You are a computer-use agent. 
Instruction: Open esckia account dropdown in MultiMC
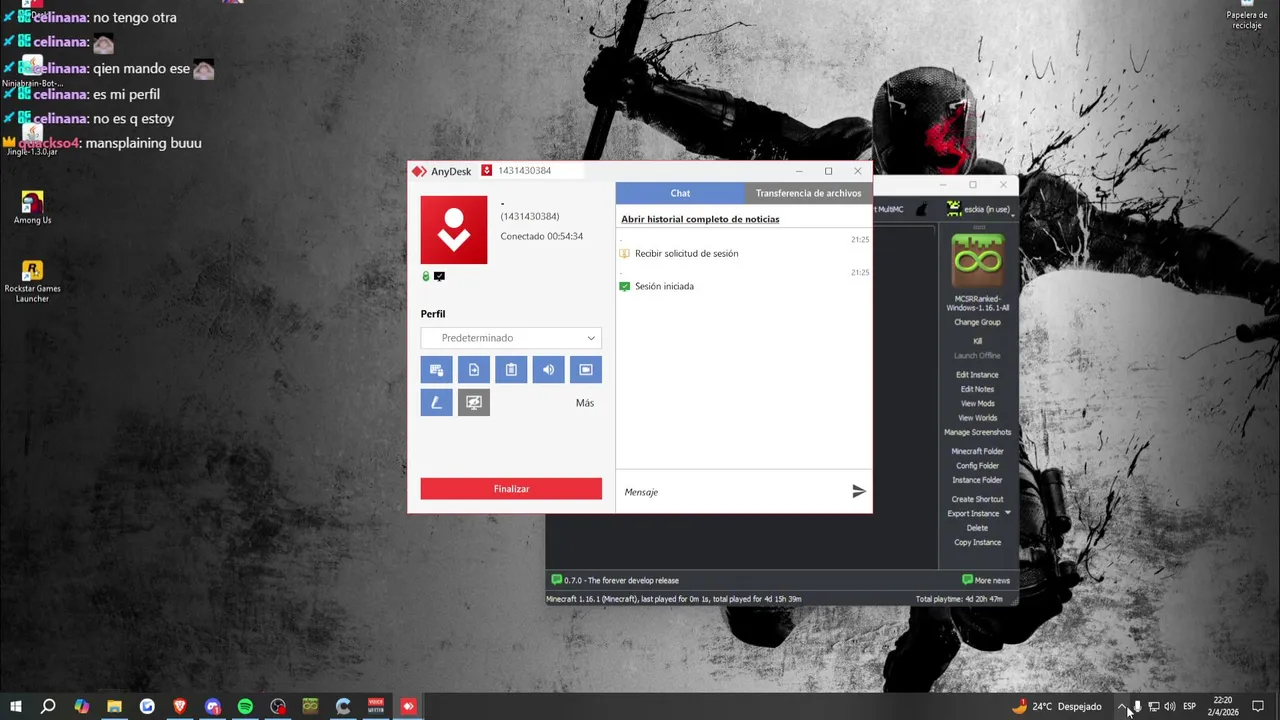978,209
